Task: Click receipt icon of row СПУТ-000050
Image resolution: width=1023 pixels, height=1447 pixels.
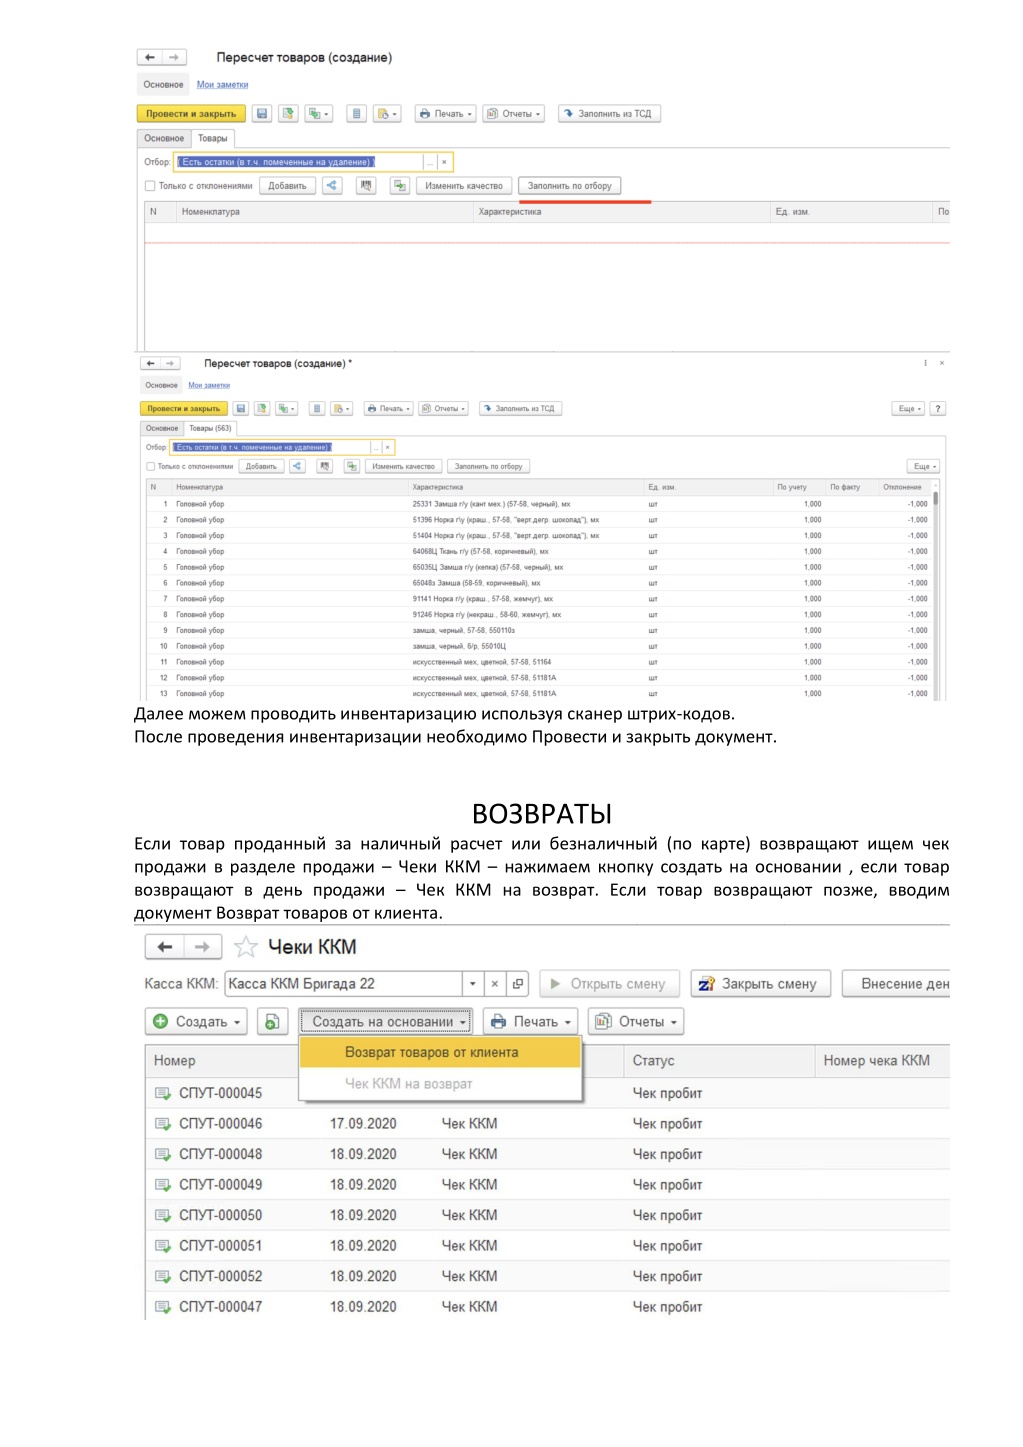Action: tap(163, 1215)
